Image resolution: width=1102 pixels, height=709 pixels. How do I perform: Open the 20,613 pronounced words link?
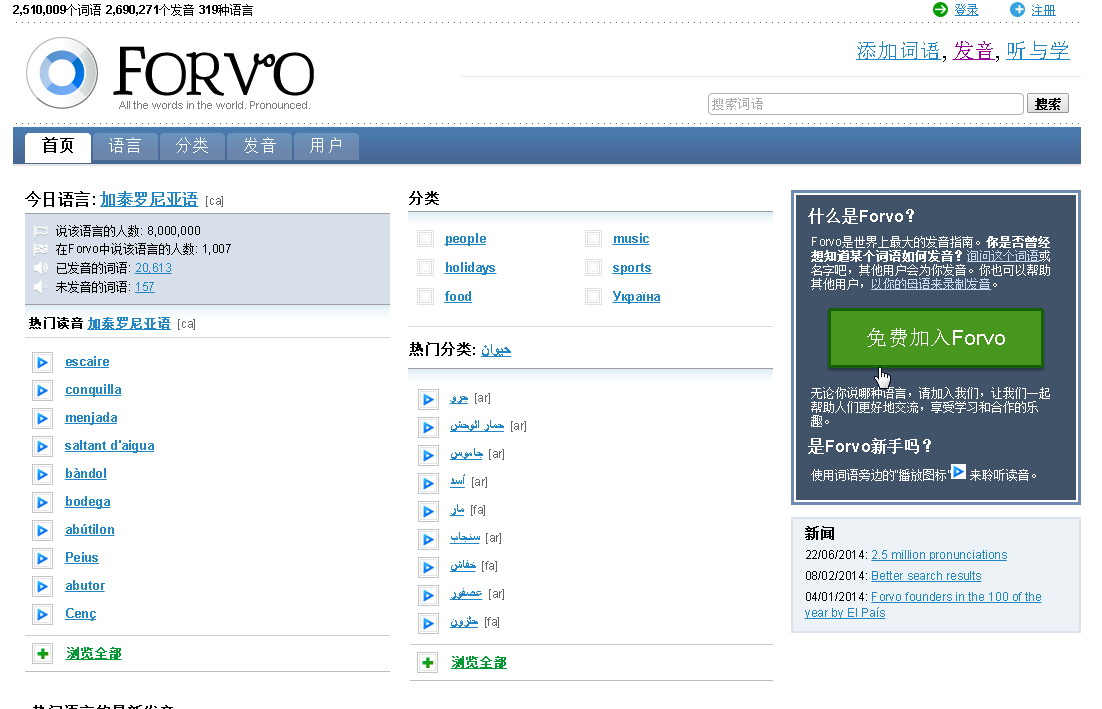point(153,268)
